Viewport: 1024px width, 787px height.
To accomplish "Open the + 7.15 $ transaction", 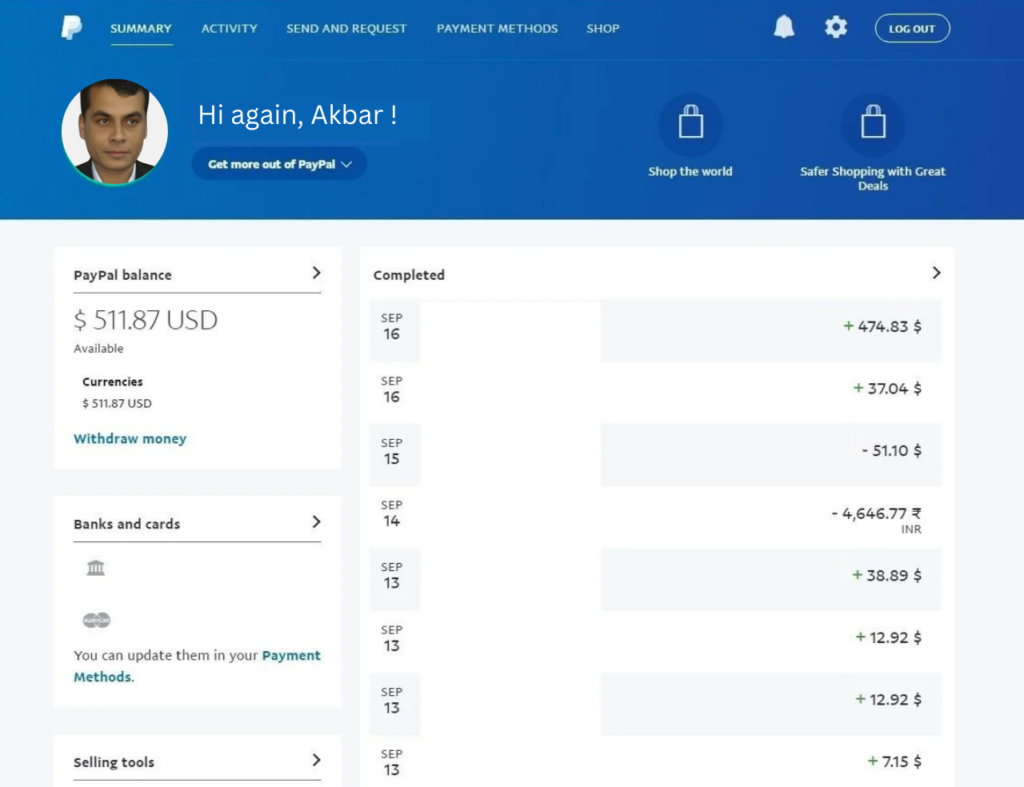I will 655,761.
